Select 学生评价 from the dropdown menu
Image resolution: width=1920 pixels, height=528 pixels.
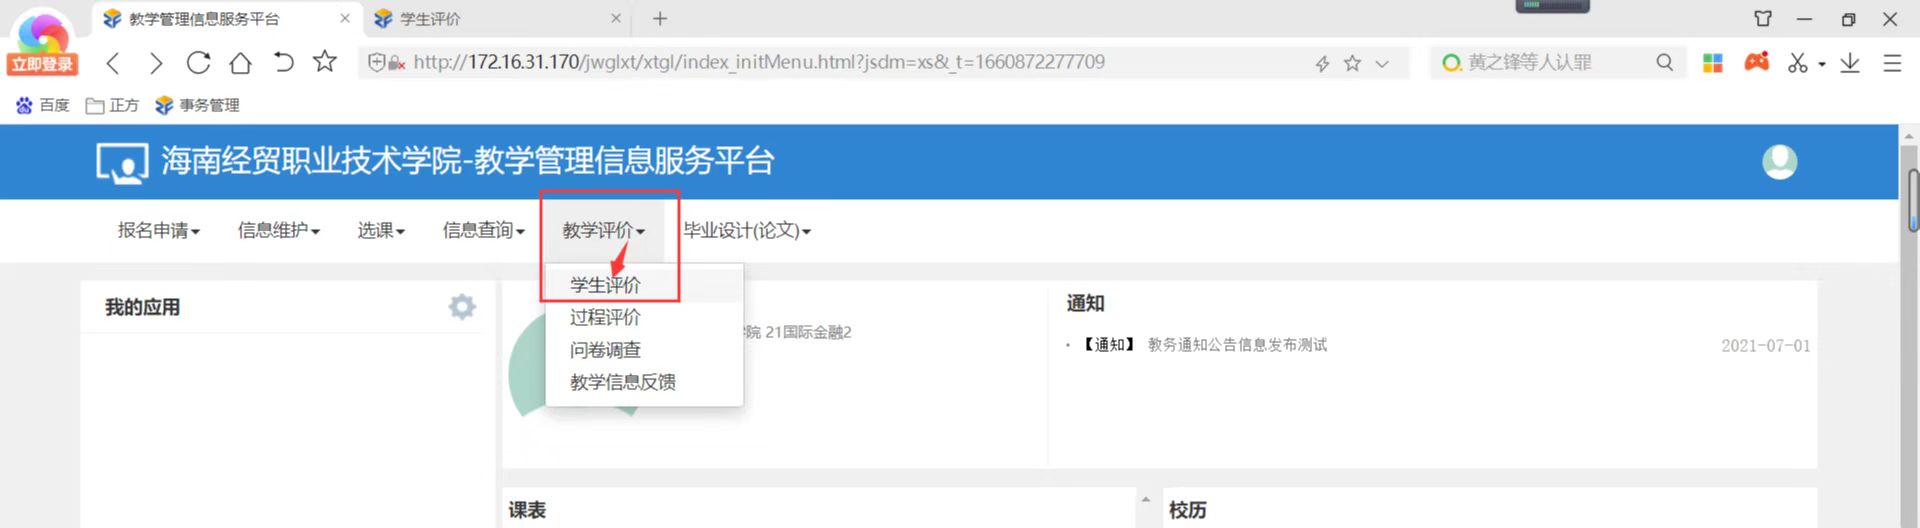(605, 285)
